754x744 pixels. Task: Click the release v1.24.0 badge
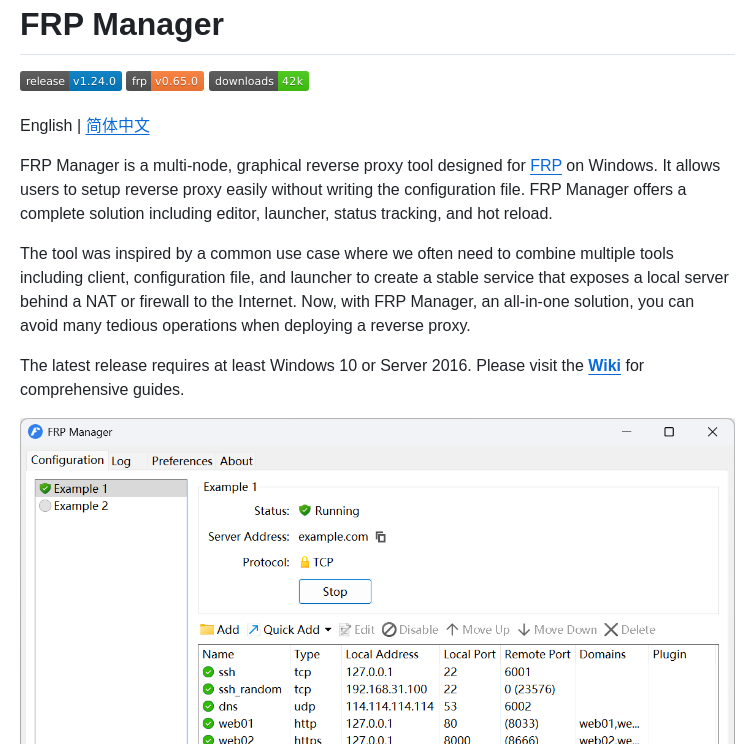(x=71, y=81)
